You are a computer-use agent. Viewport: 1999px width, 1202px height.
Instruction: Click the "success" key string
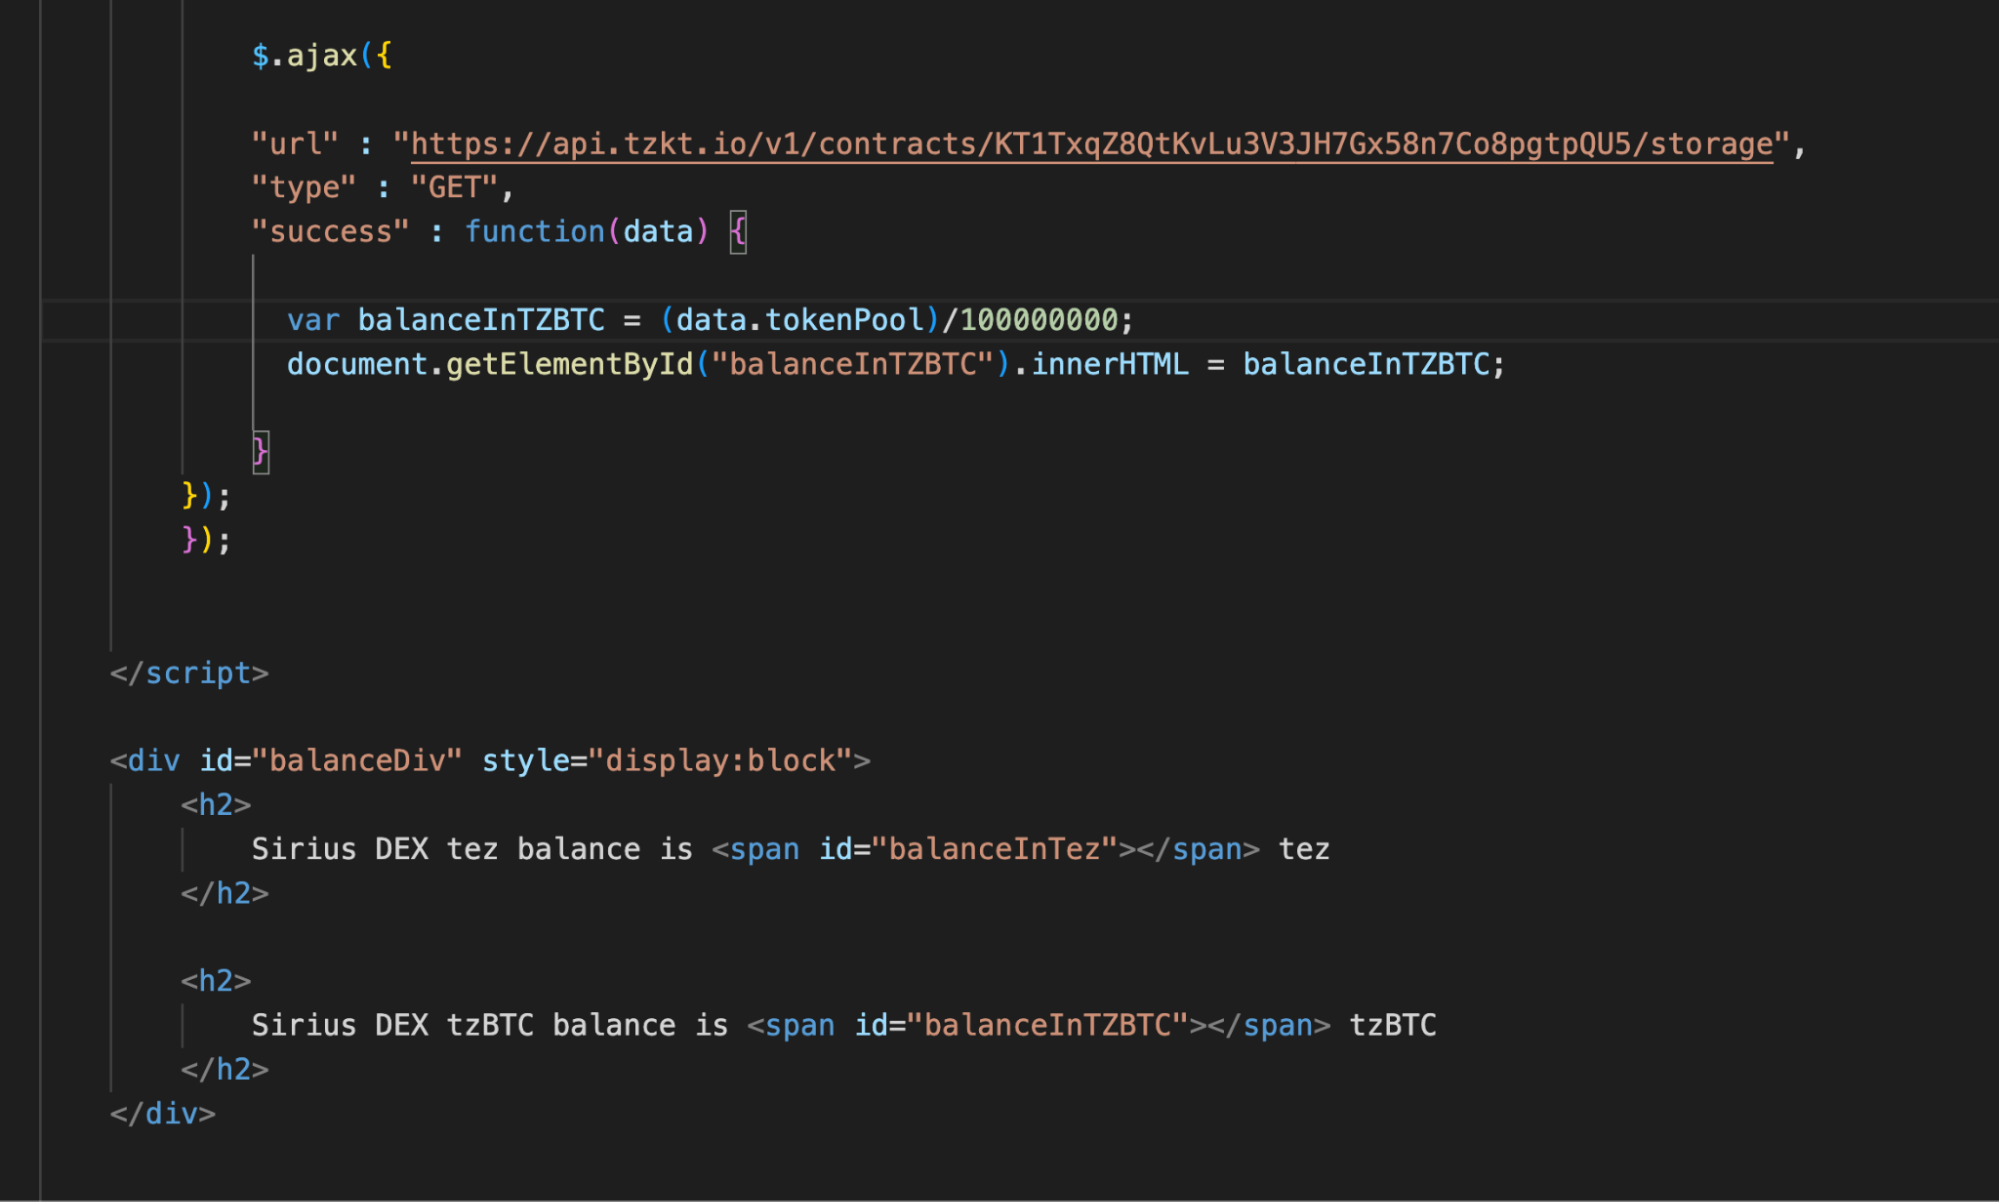tap(330, 232)
